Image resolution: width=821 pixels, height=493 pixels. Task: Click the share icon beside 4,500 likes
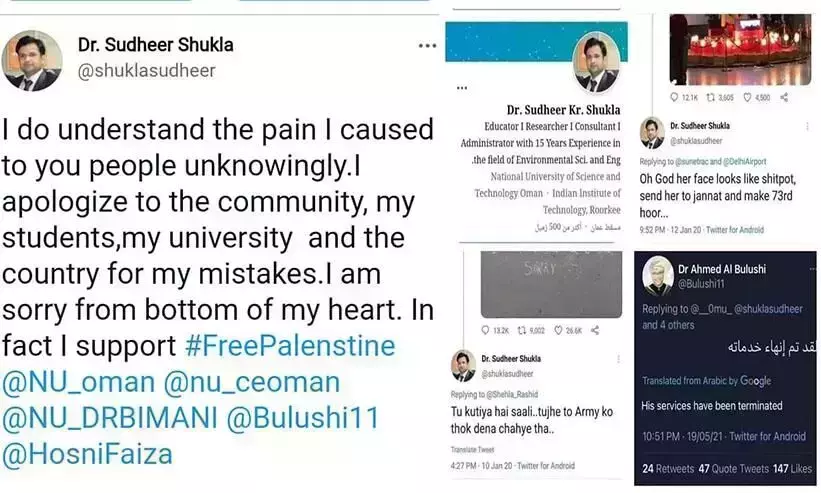click(x=783, y=97)
